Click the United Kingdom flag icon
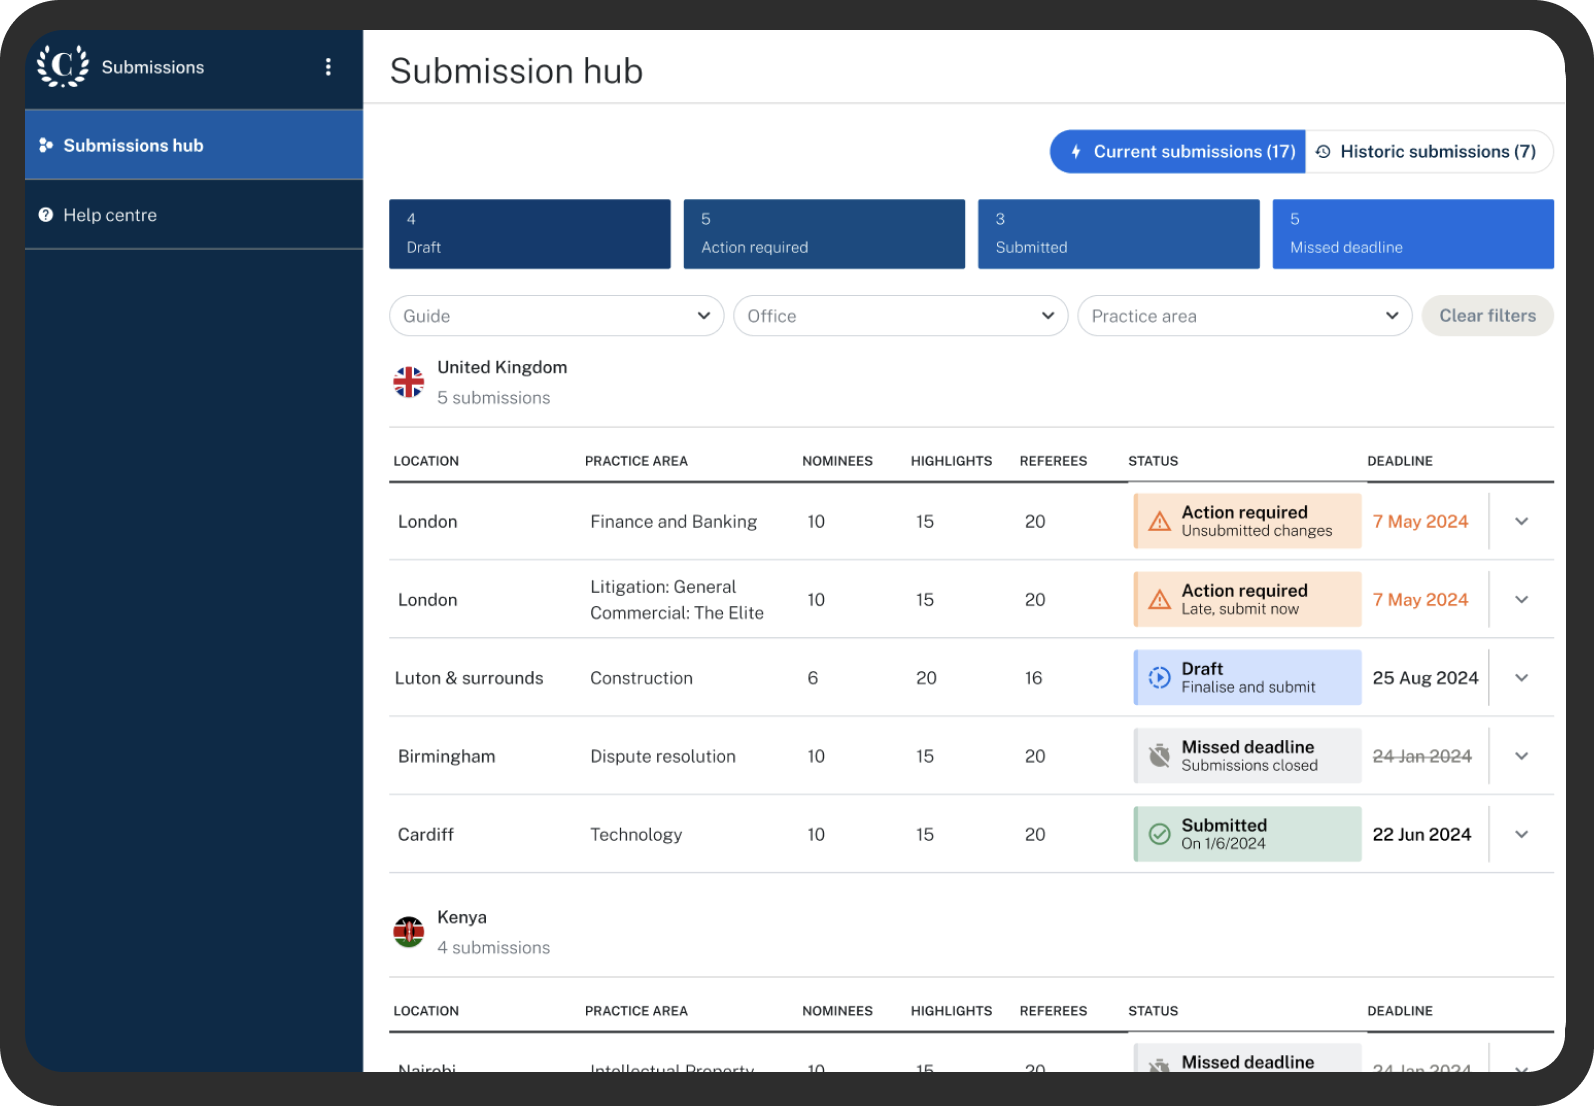The height and width of the screenshot is (1106, 1594). click(x=408, y=382)
